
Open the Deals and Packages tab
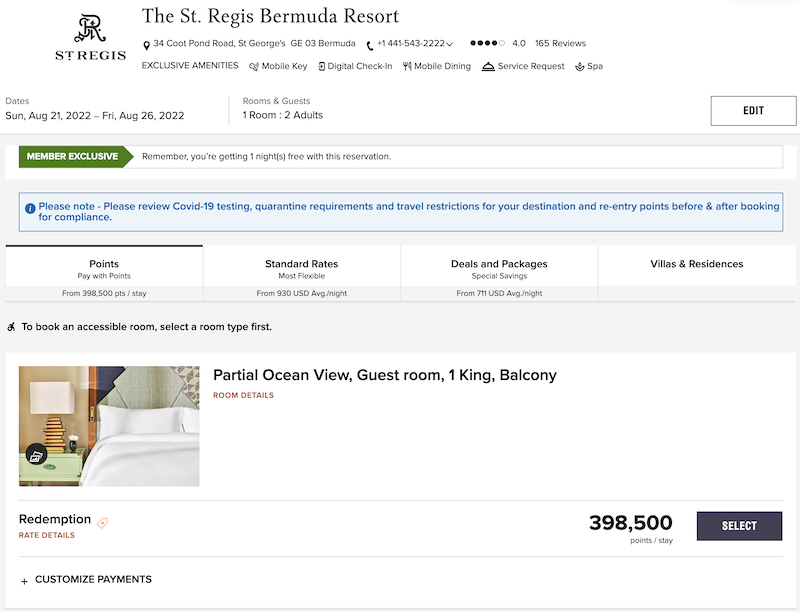pyautogui.click(x=499, y=273)
